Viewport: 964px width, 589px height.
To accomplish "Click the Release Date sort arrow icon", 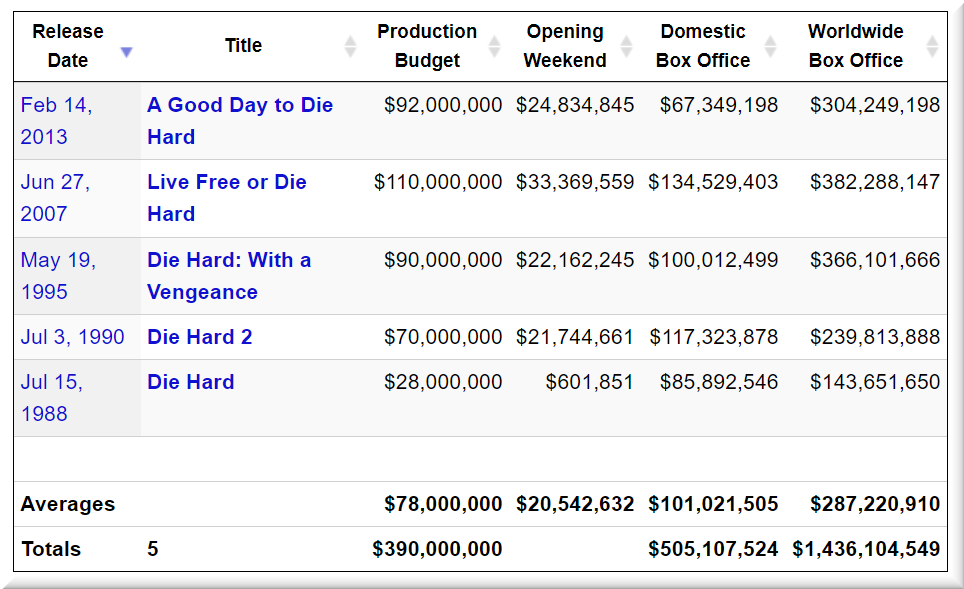I will (x=126, y=51).
